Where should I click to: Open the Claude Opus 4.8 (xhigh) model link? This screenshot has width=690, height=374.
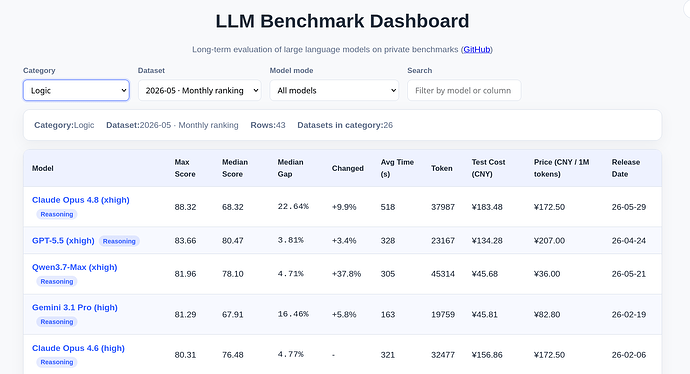click(x=81, y=200)
